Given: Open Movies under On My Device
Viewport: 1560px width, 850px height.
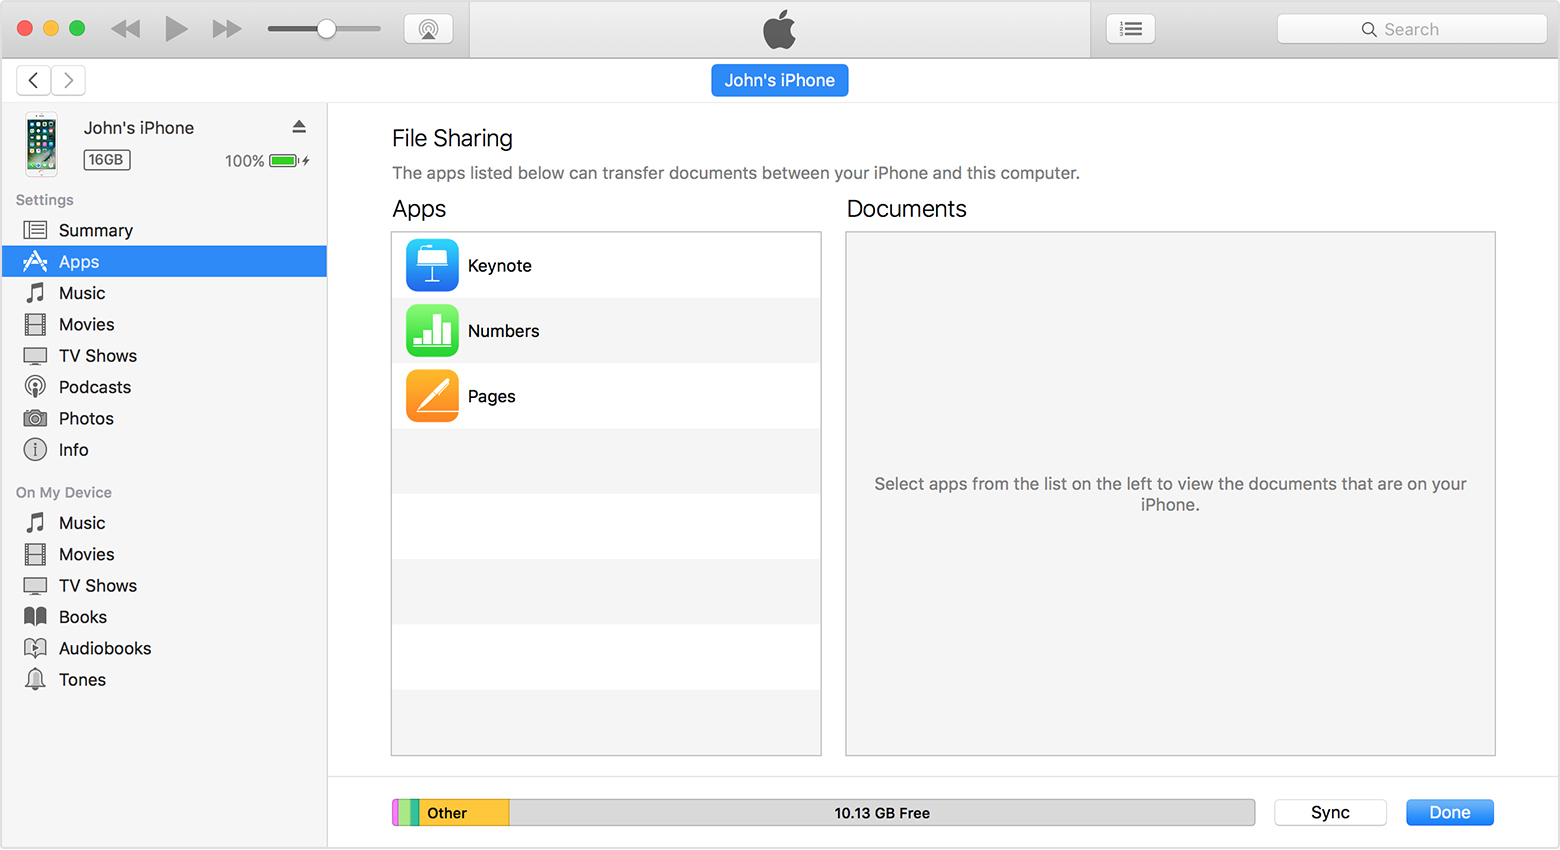Looking at the screenshot, I should tap(164, 554).
